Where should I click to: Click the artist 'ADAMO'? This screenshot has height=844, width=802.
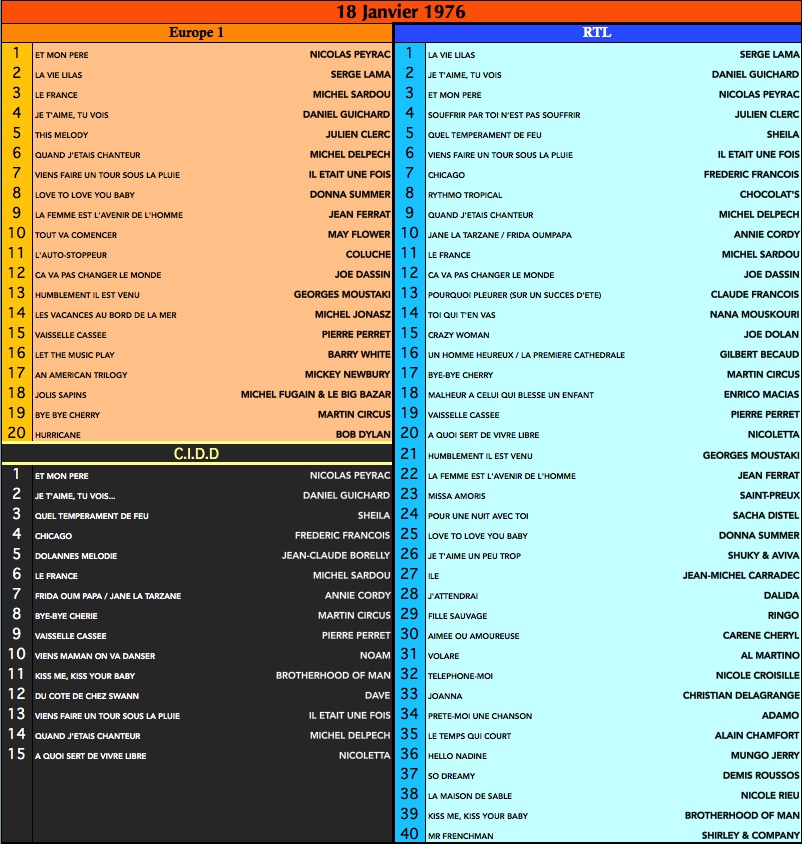tap(780, 715)
